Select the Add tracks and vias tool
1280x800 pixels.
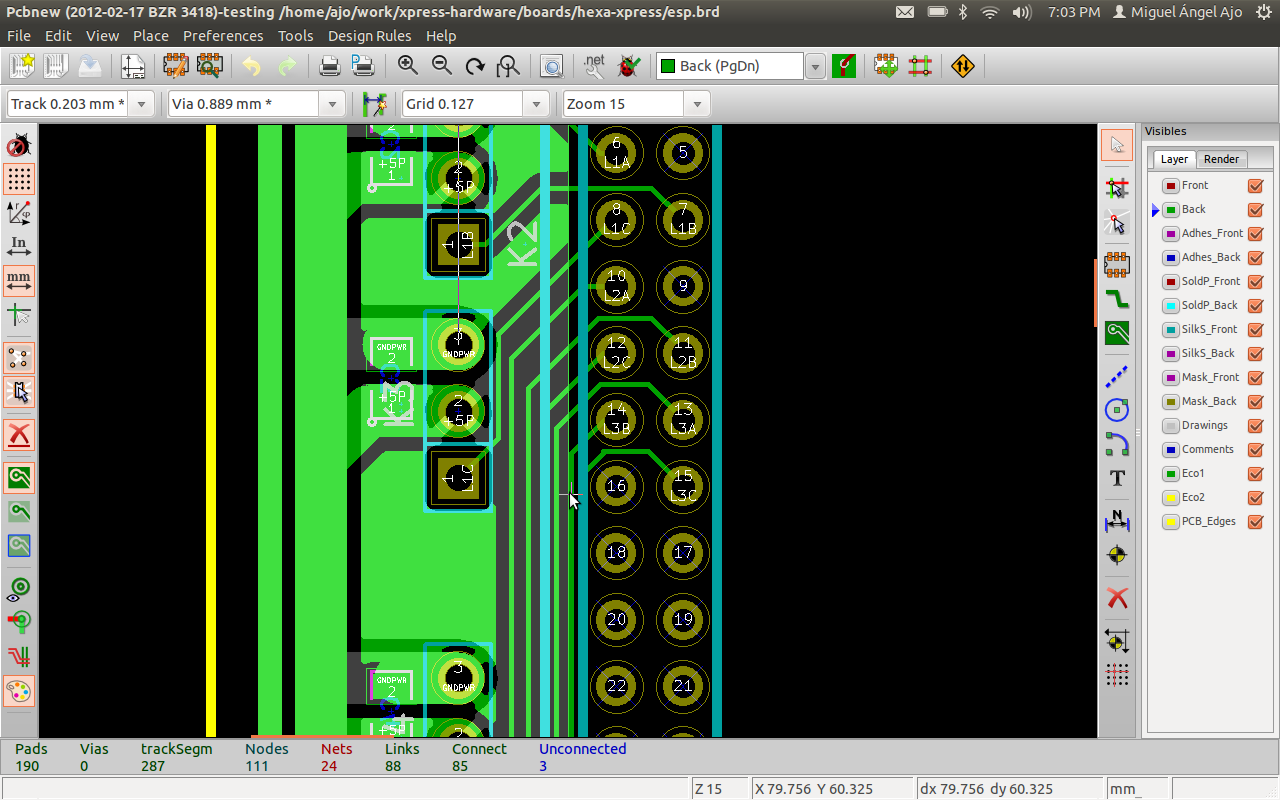[1117, 299]
